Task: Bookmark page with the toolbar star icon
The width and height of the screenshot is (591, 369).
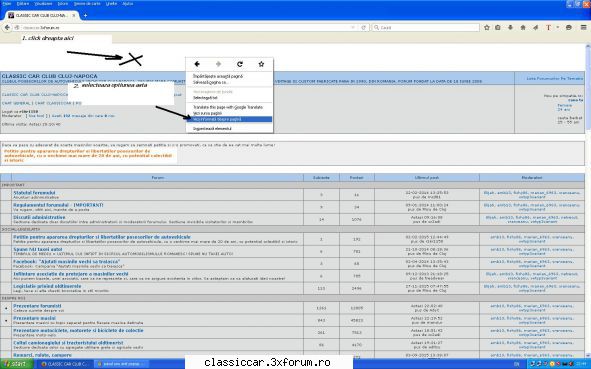Action: [487, 28]
